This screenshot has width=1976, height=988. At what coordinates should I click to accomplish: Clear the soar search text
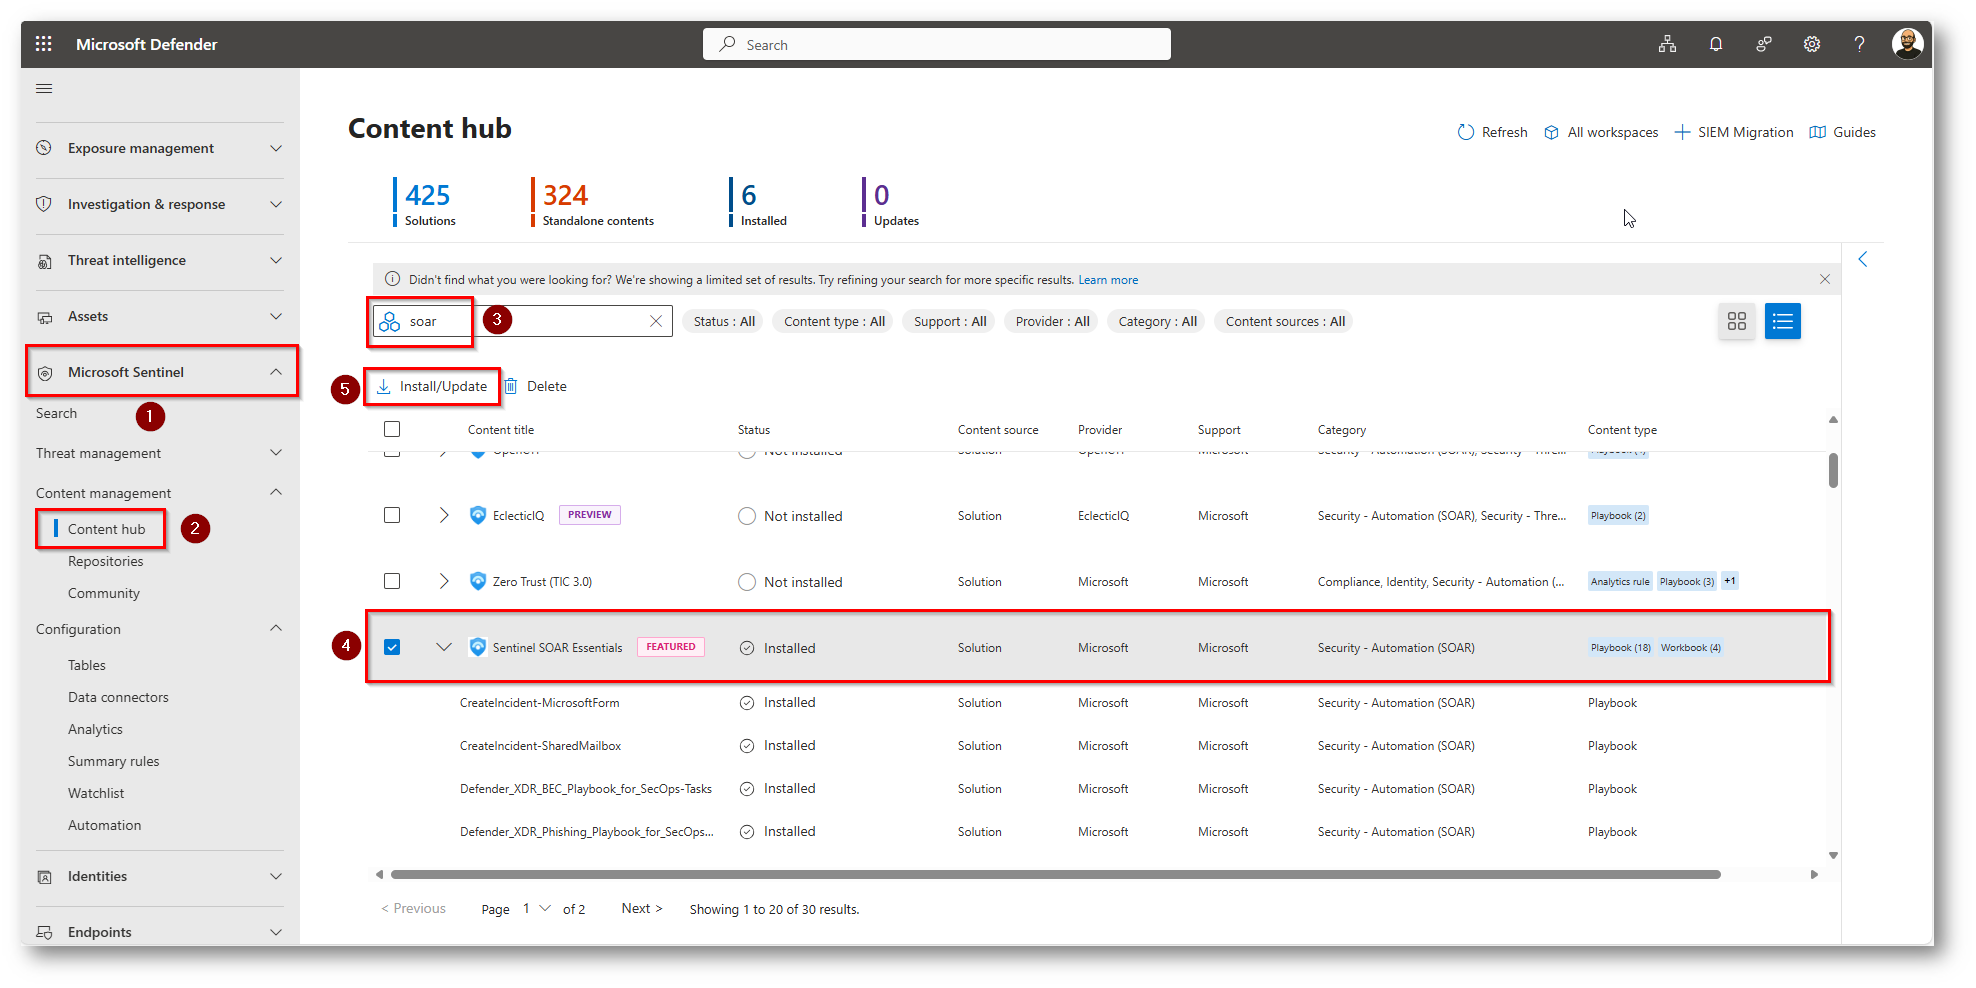(x=656, y=321)
